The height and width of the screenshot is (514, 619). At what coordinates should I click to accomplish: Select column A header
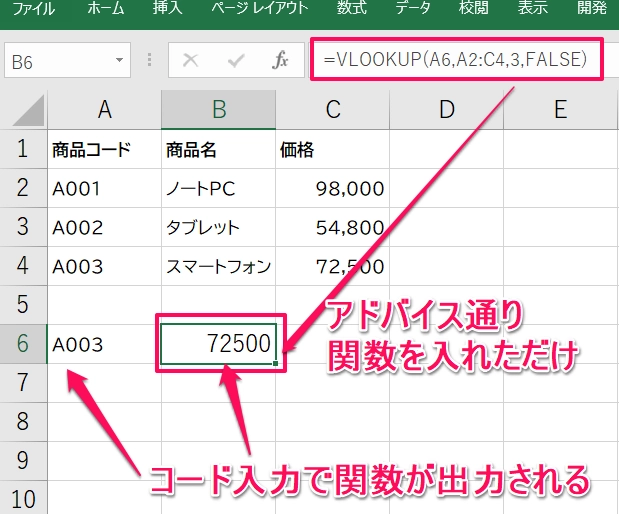[x=104, y=109]
